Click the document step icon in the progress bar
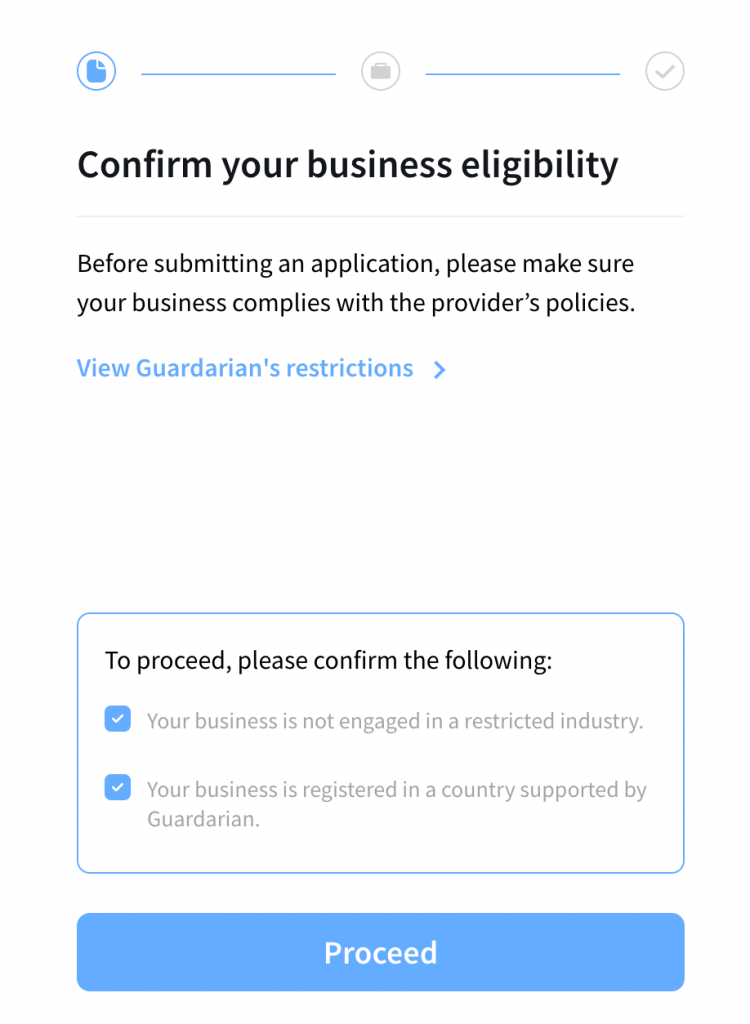 97,71
